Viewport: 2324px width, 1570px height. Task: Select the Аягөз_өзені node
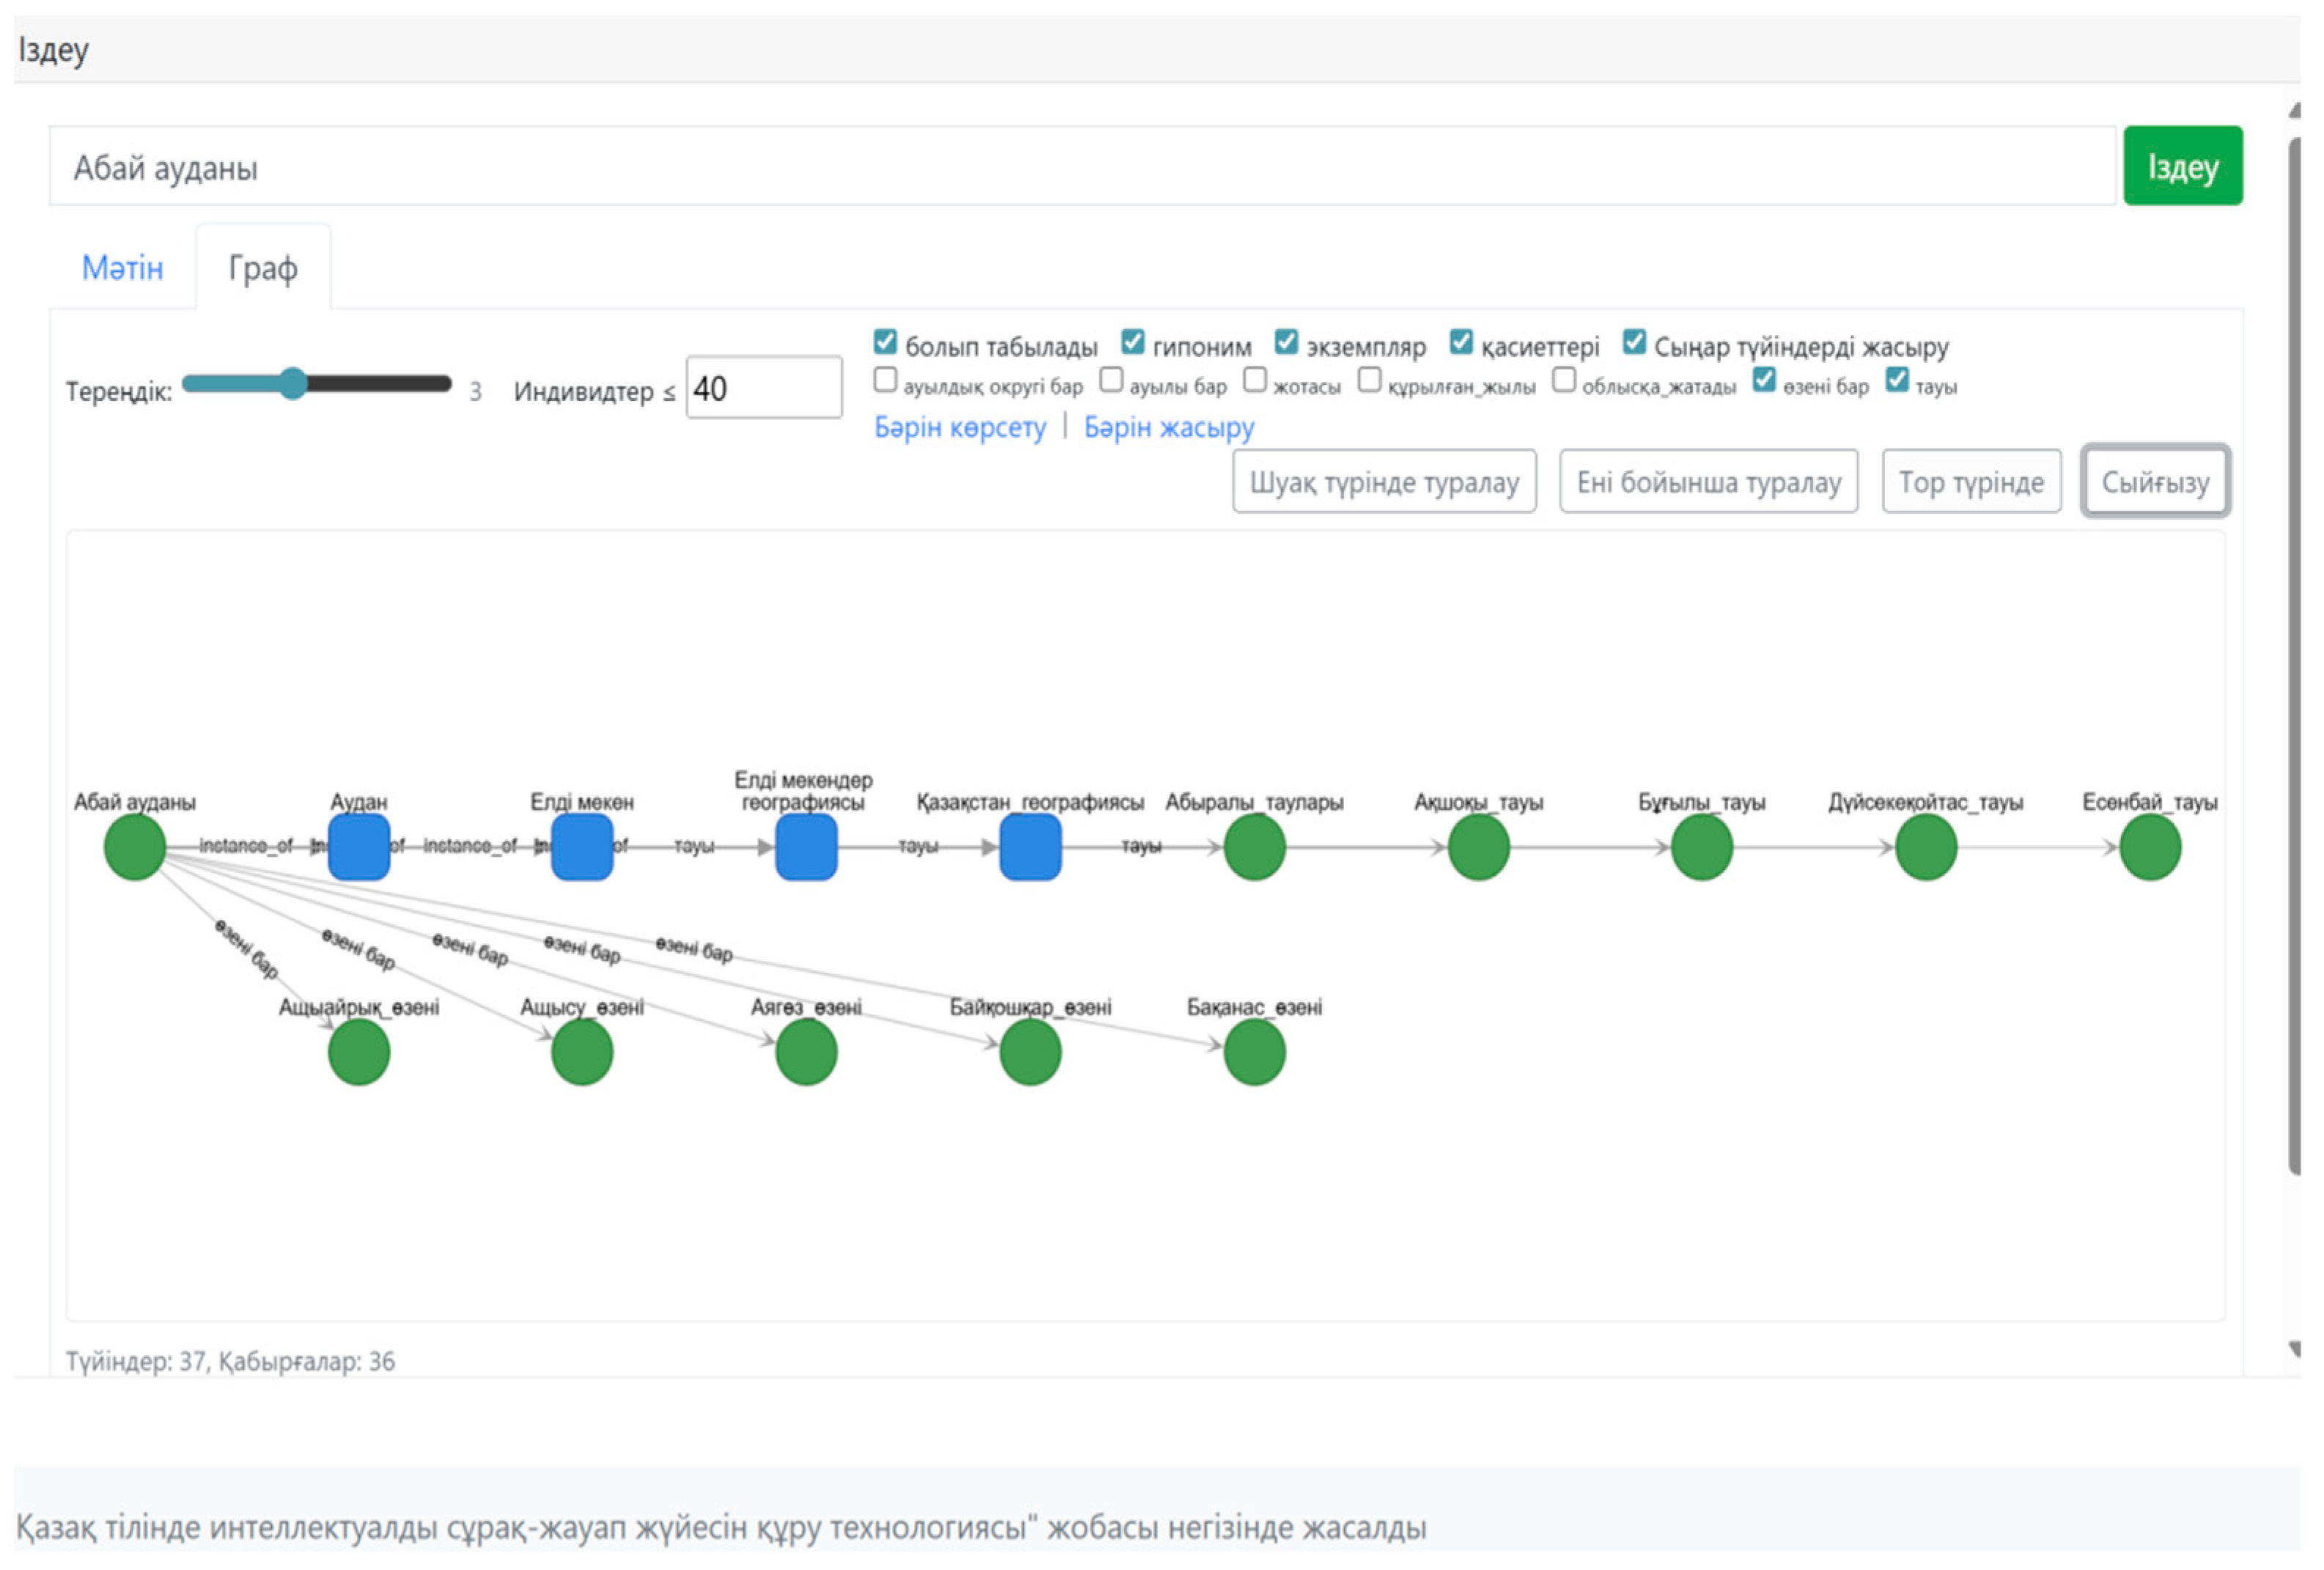(x=806, y=1052)
